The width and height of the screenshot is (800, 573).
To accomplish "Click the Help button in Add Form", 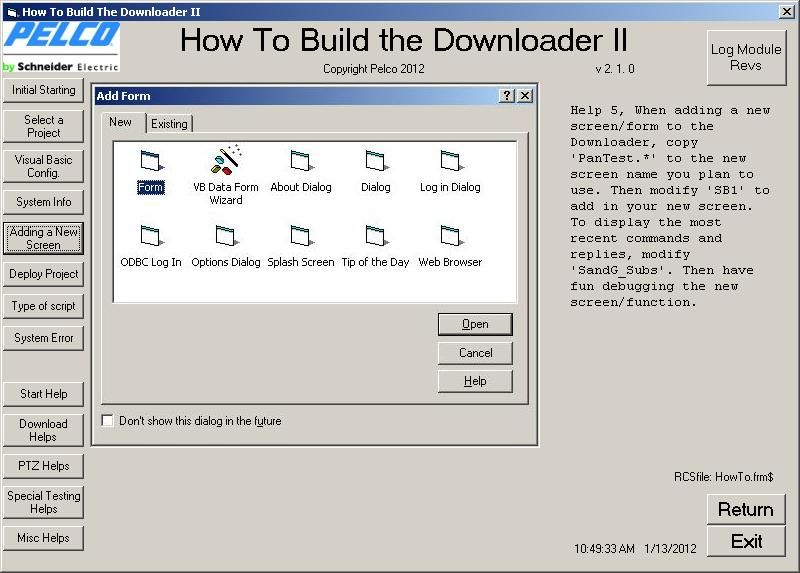I will 475,381.
